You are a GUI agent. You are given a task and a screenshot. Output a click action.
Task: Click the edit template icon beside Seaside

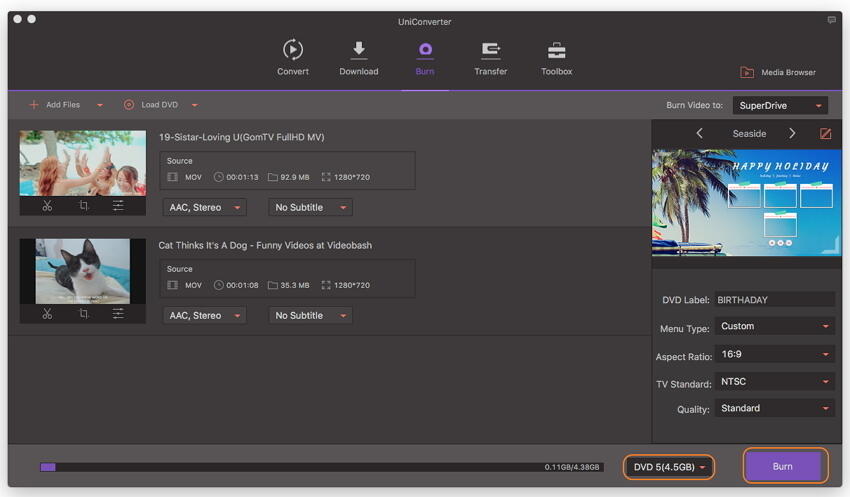pos(825,133)
